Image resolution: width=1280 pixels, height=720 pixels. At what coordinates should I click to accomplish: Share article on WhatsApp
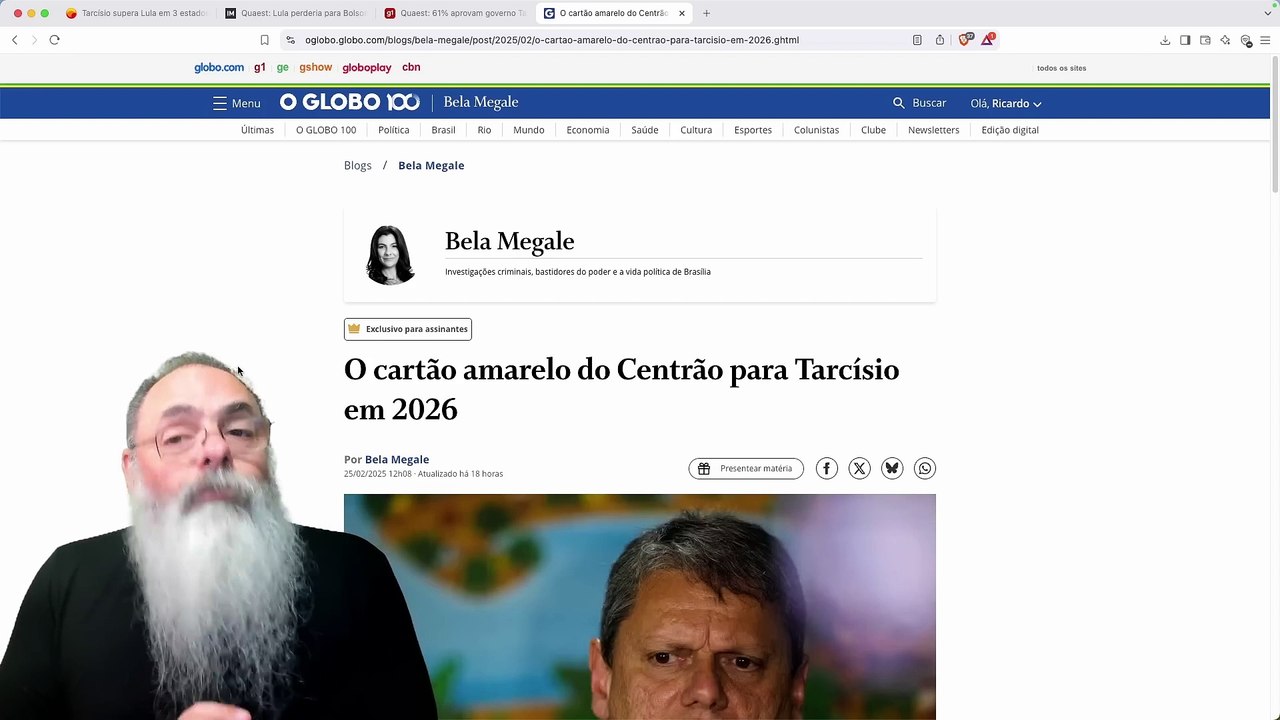[925, 468]
